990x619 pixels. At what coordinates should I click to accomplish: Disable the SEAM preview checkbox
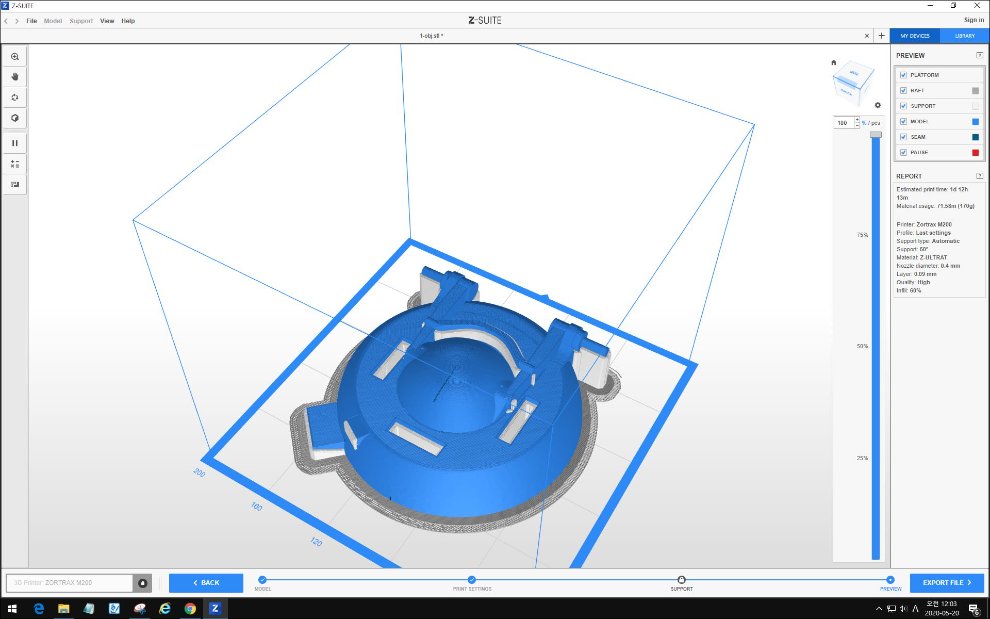(x=904, y=136)
